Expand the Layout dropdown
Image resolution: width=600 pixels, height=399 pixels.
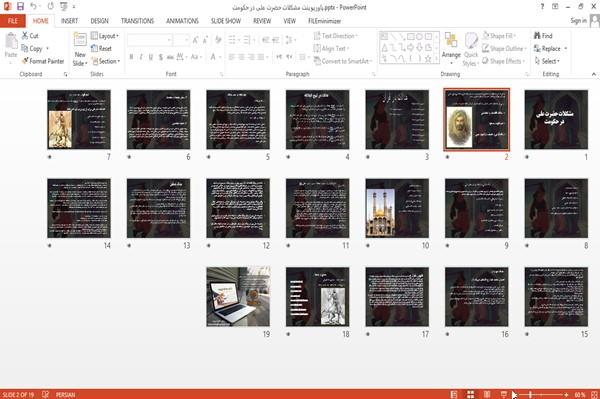105,36
